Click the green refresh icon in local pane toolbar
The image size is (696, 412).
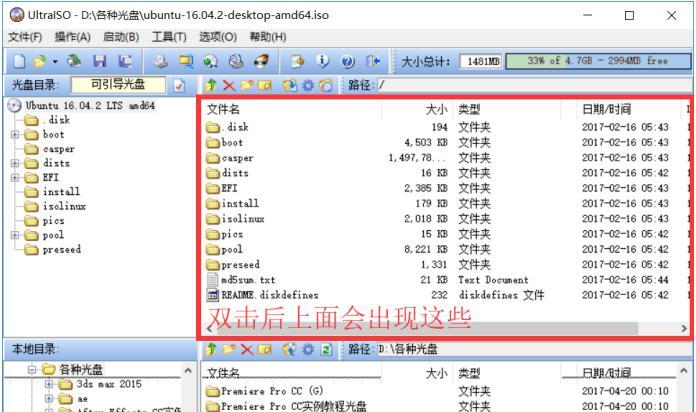(x=326, y=350)
